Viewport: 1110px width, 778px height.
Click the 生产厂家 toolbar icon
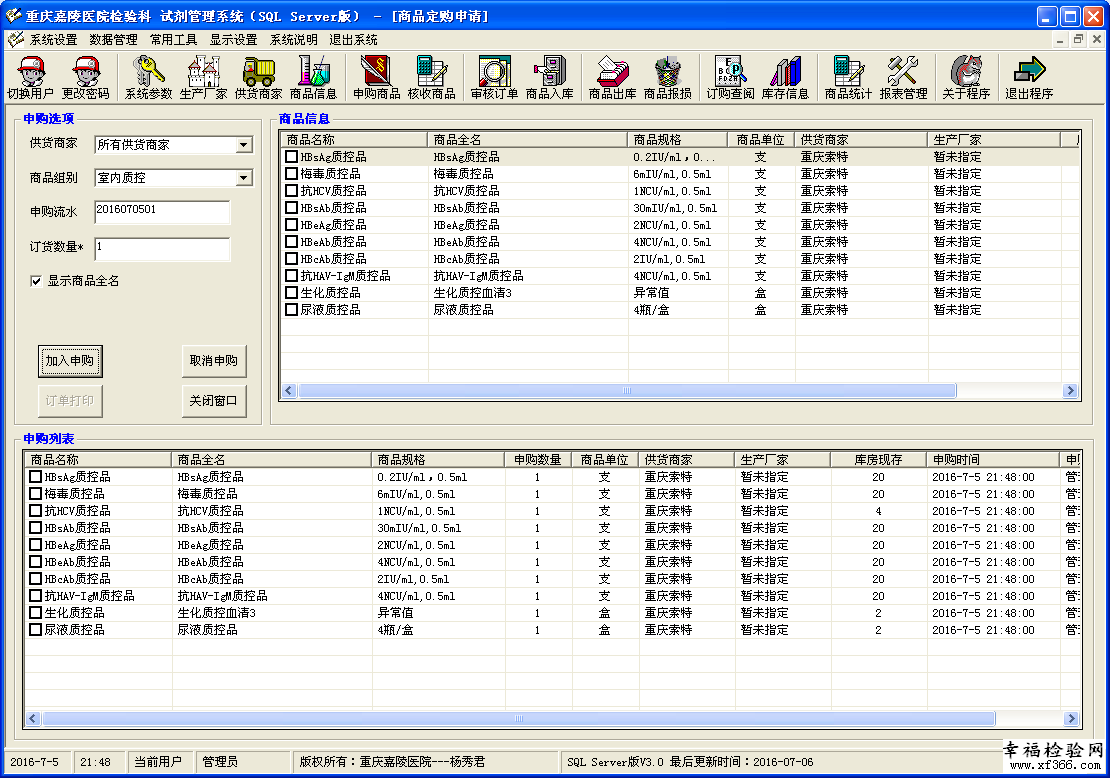pos(203,78)
